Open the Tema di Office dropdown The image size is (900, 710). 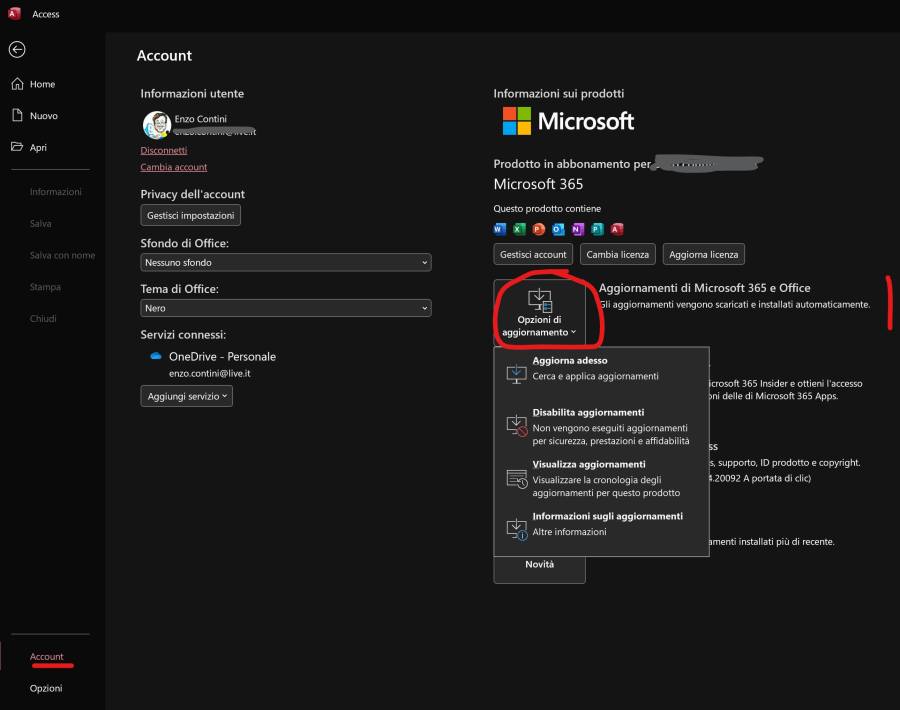click(x=285, y=308)
